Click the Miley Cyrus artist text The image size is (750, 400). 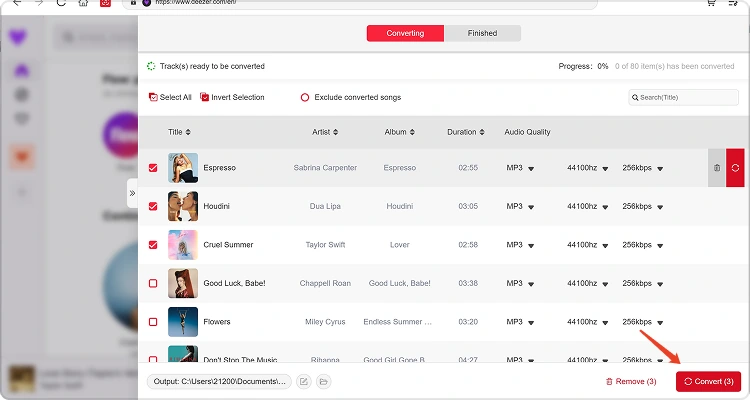325,322
